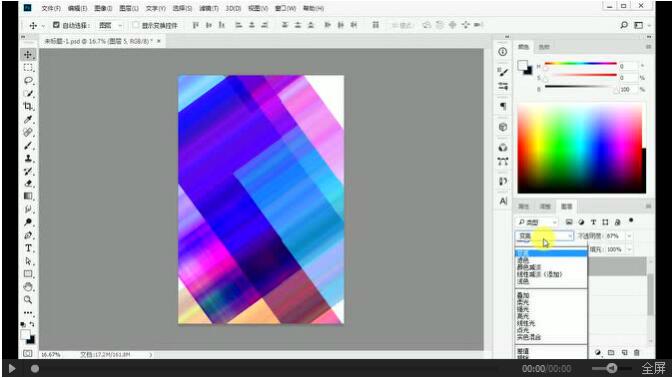Open the opacity 67% slider arrow
The height and width of the screenshot is (378, 672).
coord(629,236)
